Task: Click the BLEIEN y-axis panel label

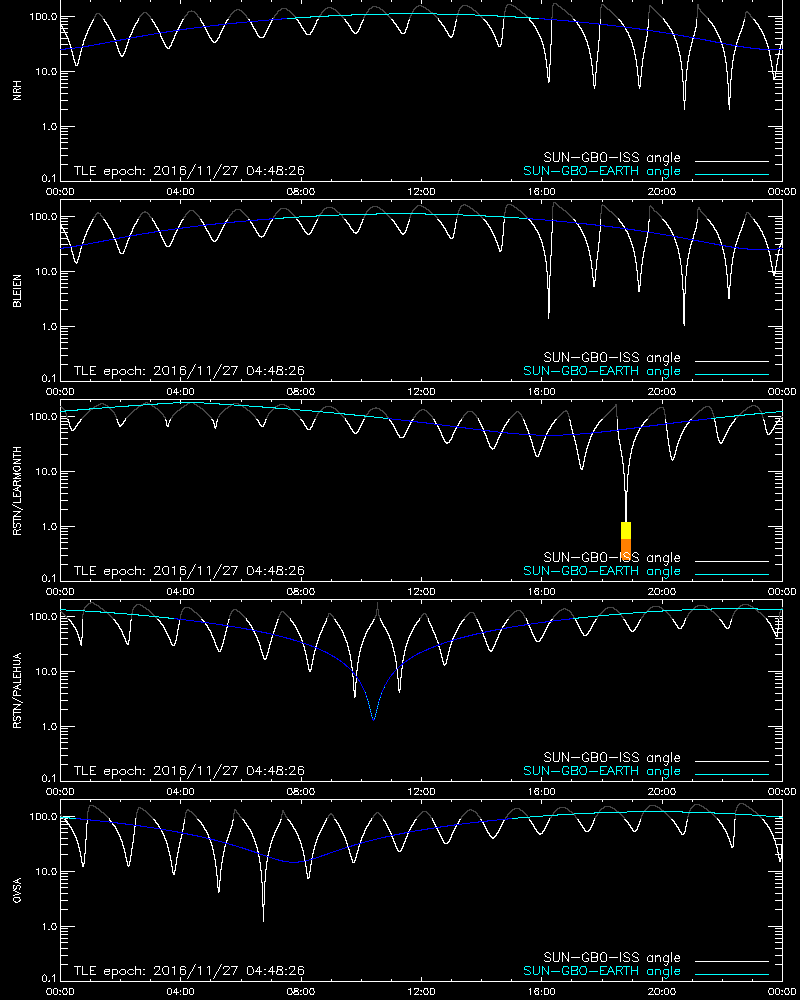Action: click(17, 291)
